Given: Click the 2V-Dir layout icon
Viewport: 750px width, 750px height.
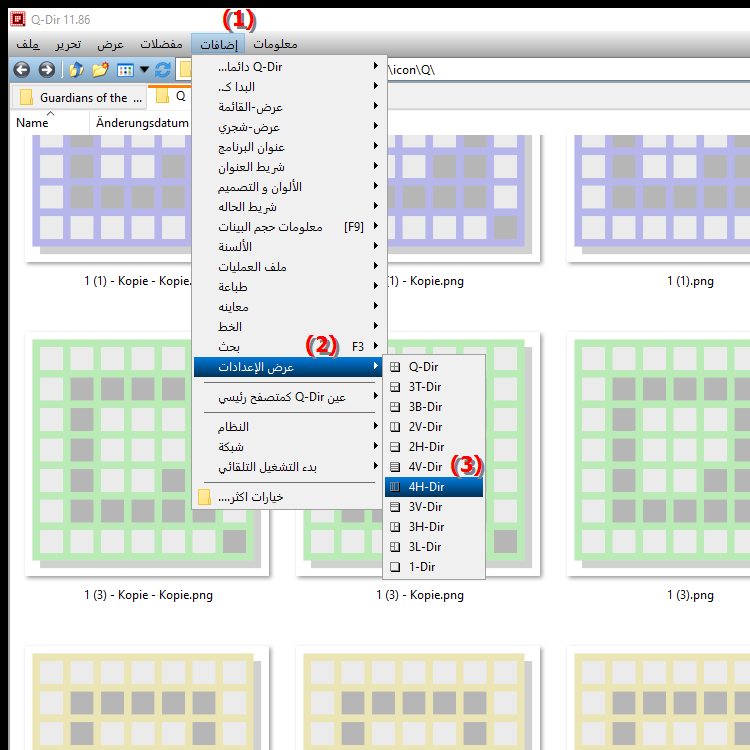Looking at the screenshot, I should pyautogui.click(x=395, y=427).
